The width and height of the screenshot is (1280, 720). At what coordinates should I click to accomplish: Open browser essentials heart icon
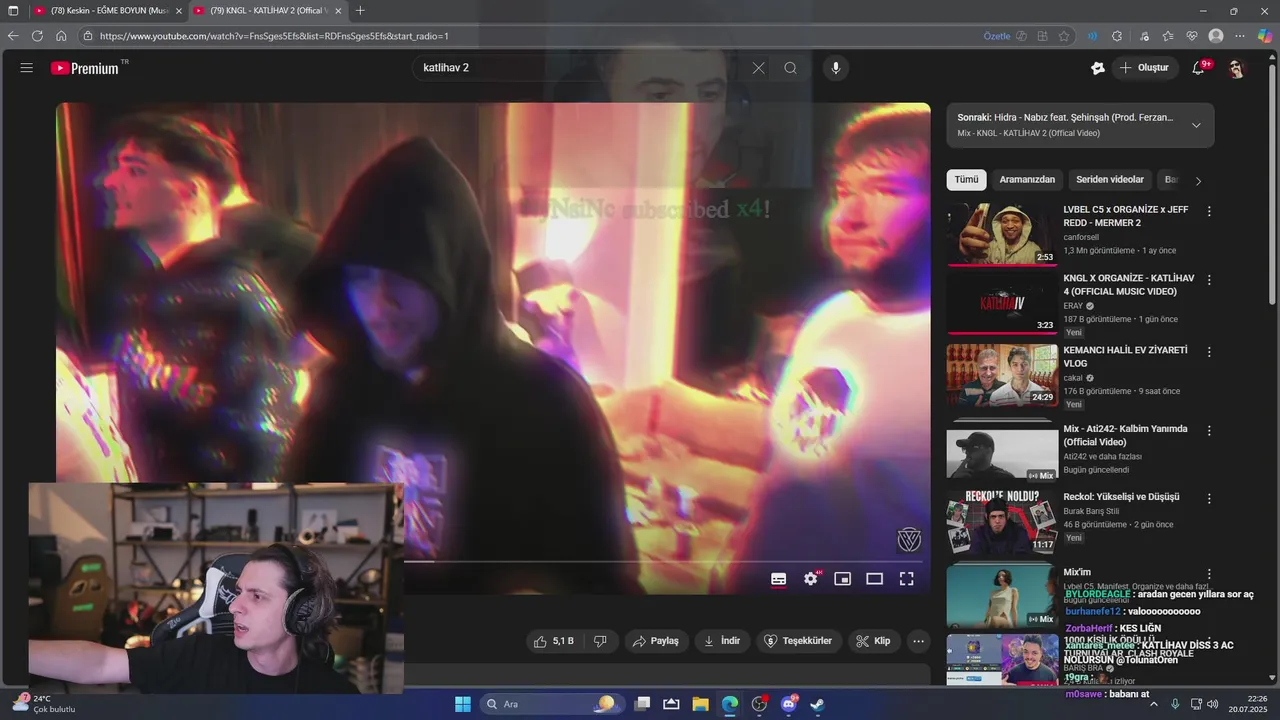pyautogui.click(x=1192, y=36)
